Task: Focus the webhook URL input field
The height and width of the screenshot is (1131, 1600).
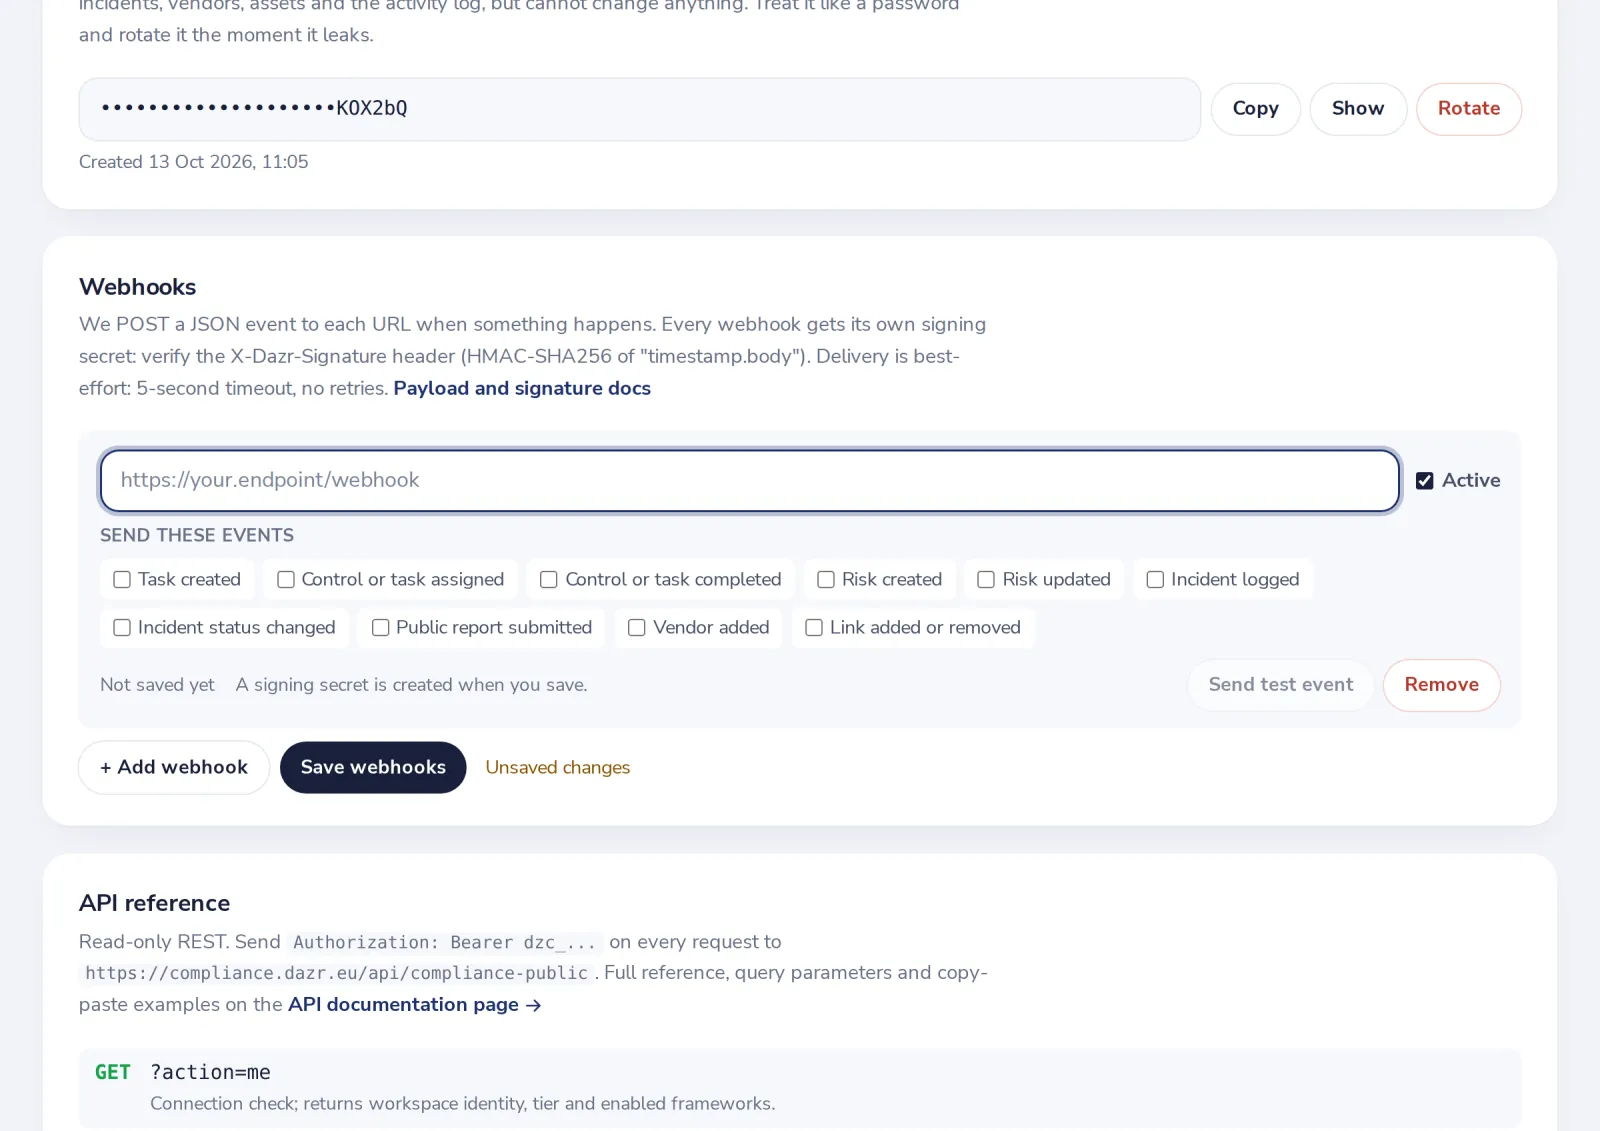Action: [749, 480]
